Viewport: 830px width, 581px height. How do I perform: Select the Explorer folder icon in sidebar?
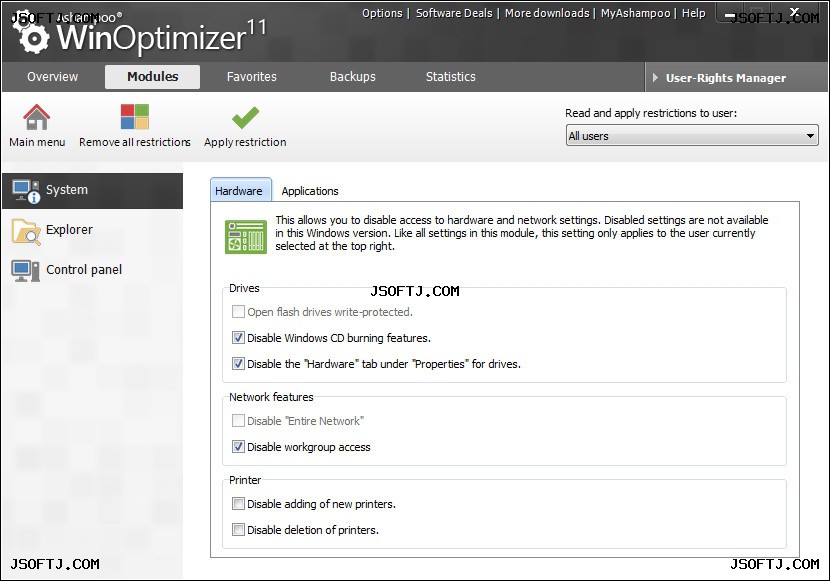26,232
